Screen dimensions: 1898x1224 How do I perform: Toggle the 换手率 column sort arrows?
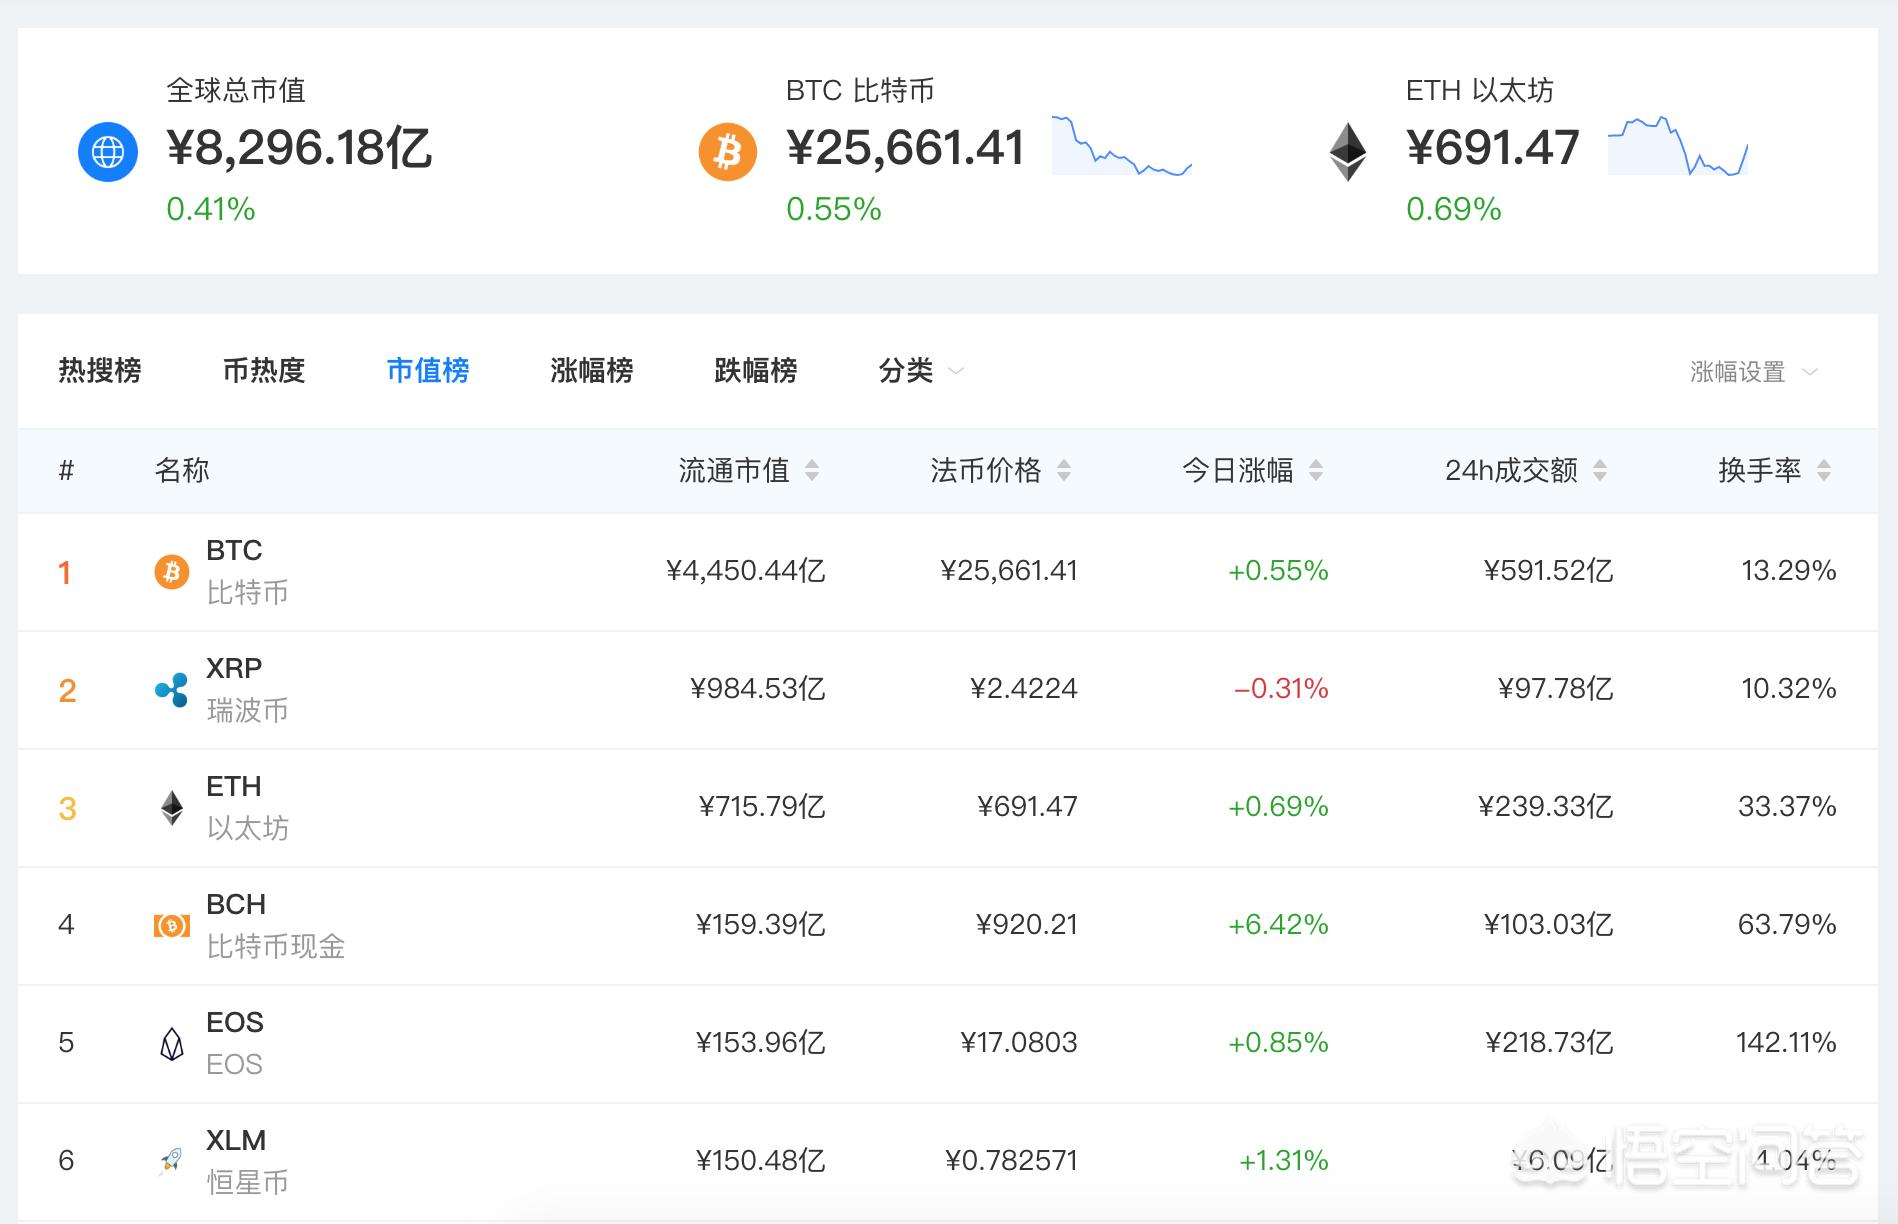[x=1824, y=470]
